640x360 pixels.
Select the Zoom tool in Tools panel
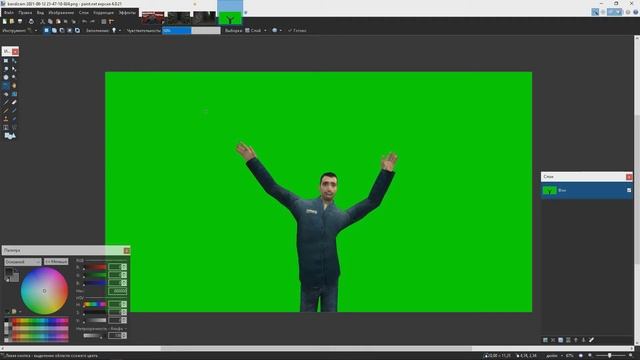click(x=14, y=77)
